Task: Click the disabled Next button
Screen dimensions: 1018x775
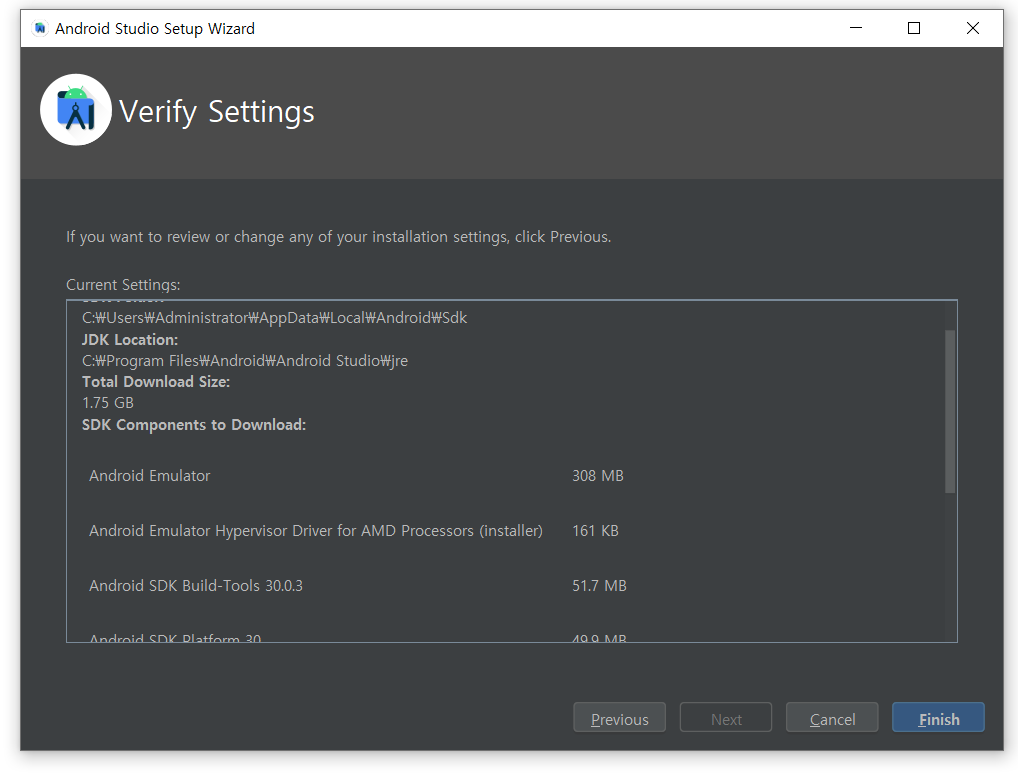Action: pyautogui.click(x=726, y=717)
